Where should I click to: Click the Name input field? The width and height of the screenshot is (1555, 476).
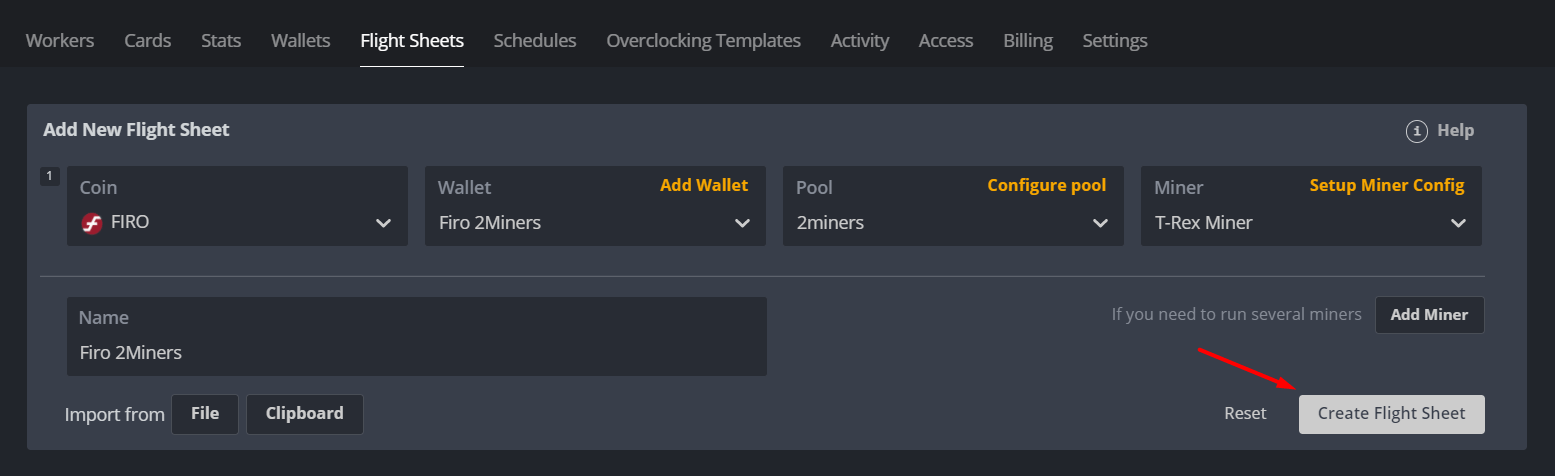click(x=416, y=352)
